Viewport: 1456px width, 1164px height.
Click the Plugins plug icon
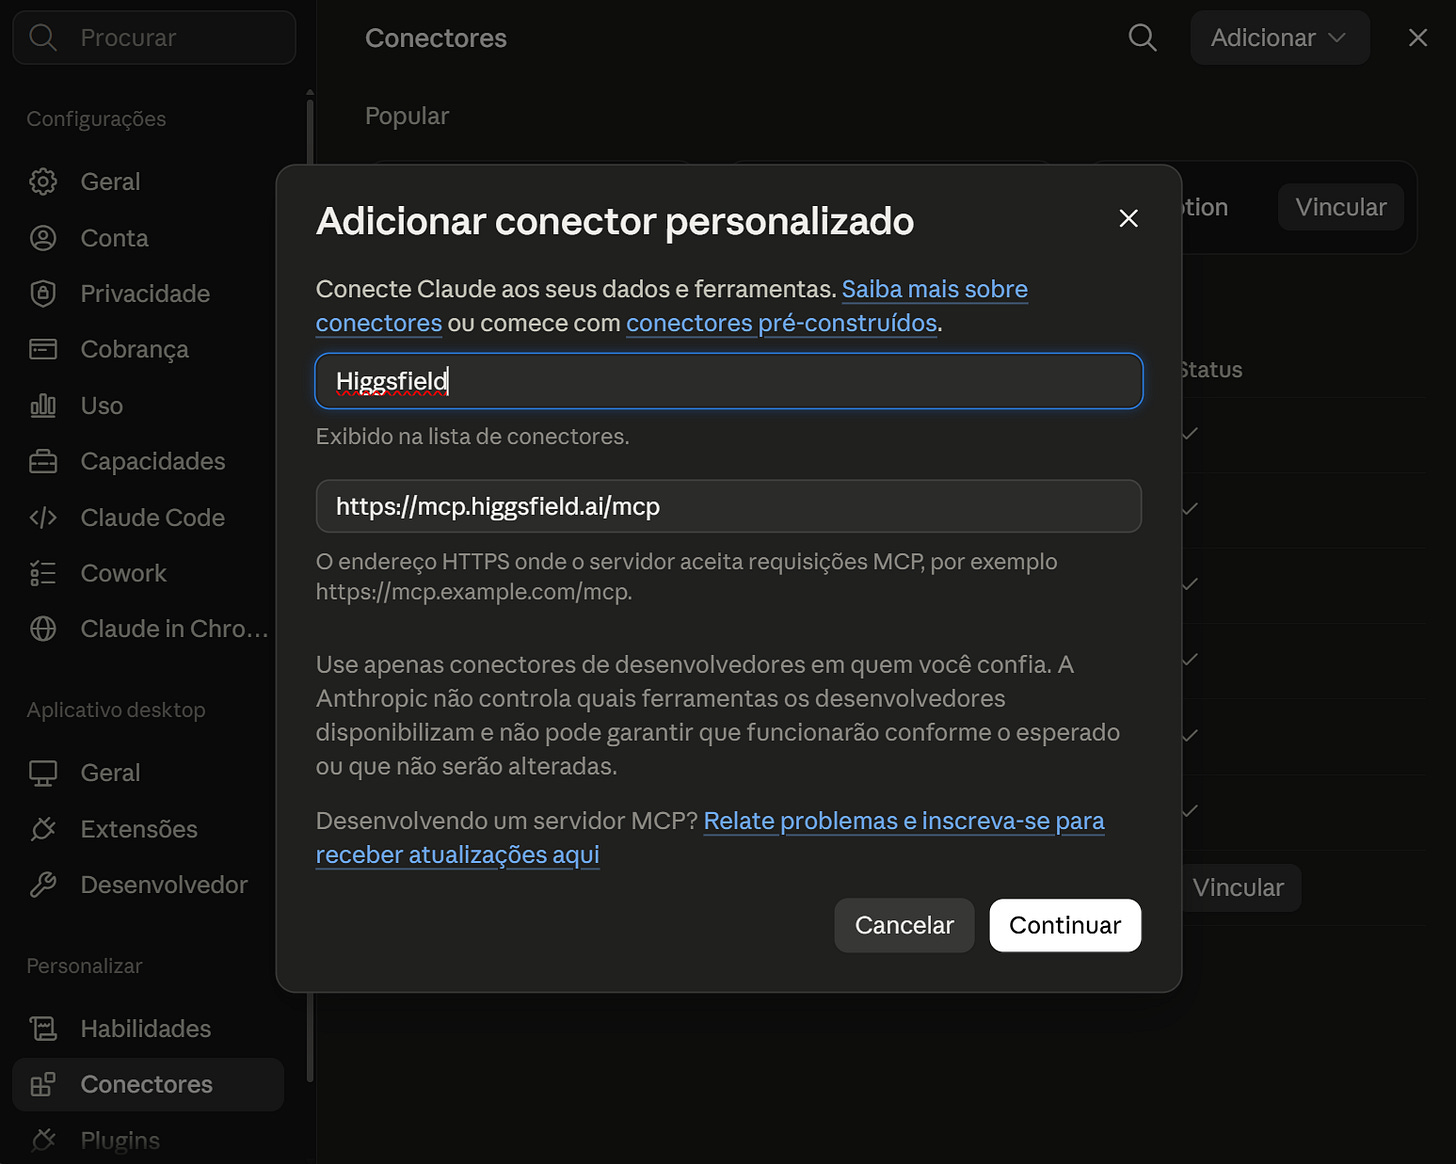tap(43, 1140)
